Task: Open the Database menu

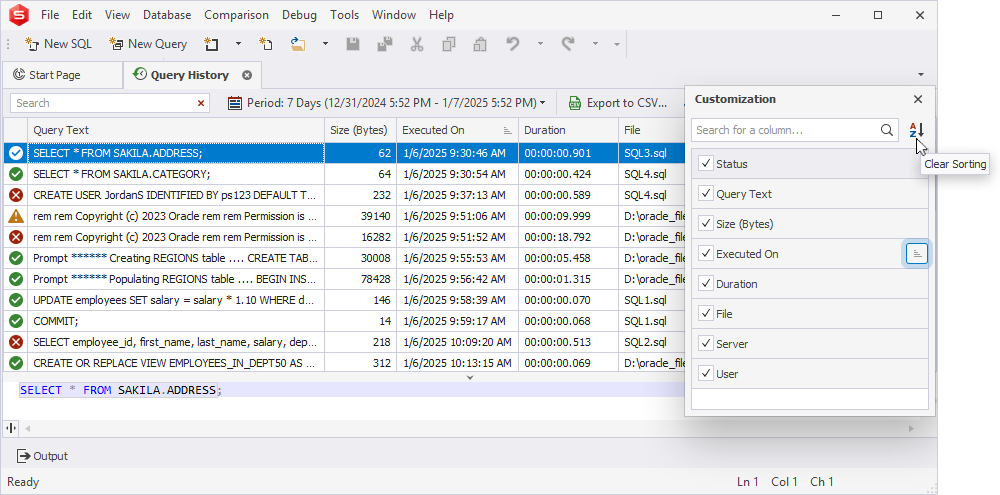Action: 167,15
